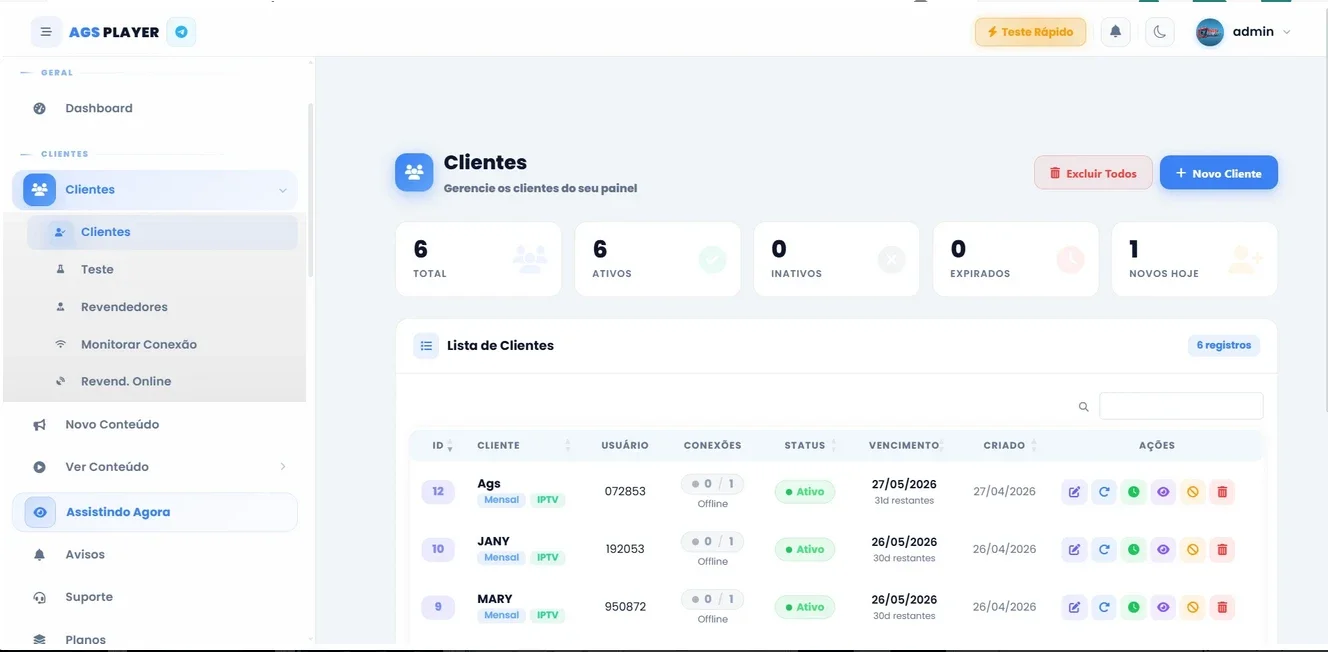Open the Telegram icon link in header
1328x652 pixels.
[181, 32]
